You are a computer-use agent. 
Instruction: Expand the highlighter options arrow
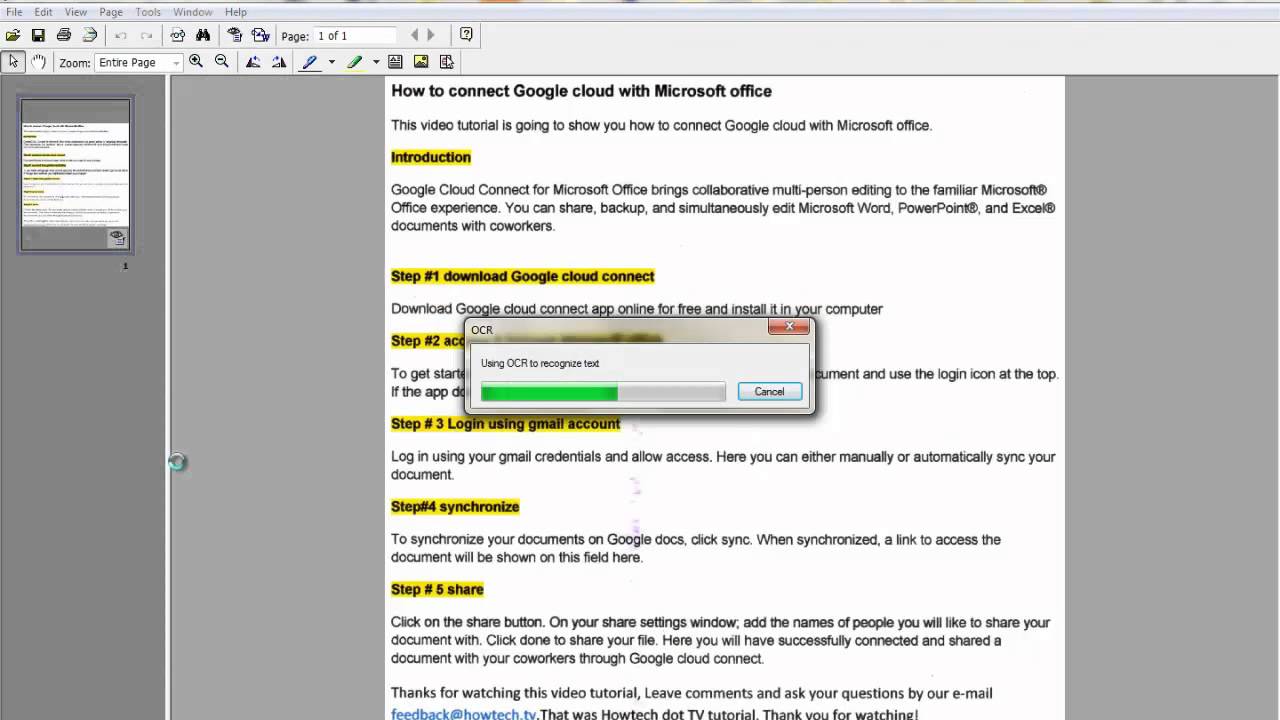[376, 62]
